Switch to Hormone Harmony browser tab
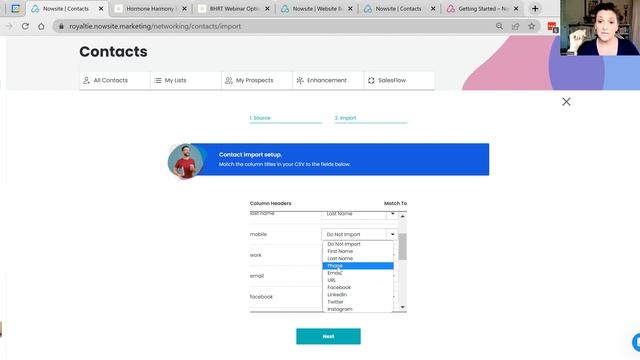This screenshot has width=640, height=360. (x=150, y=9)
